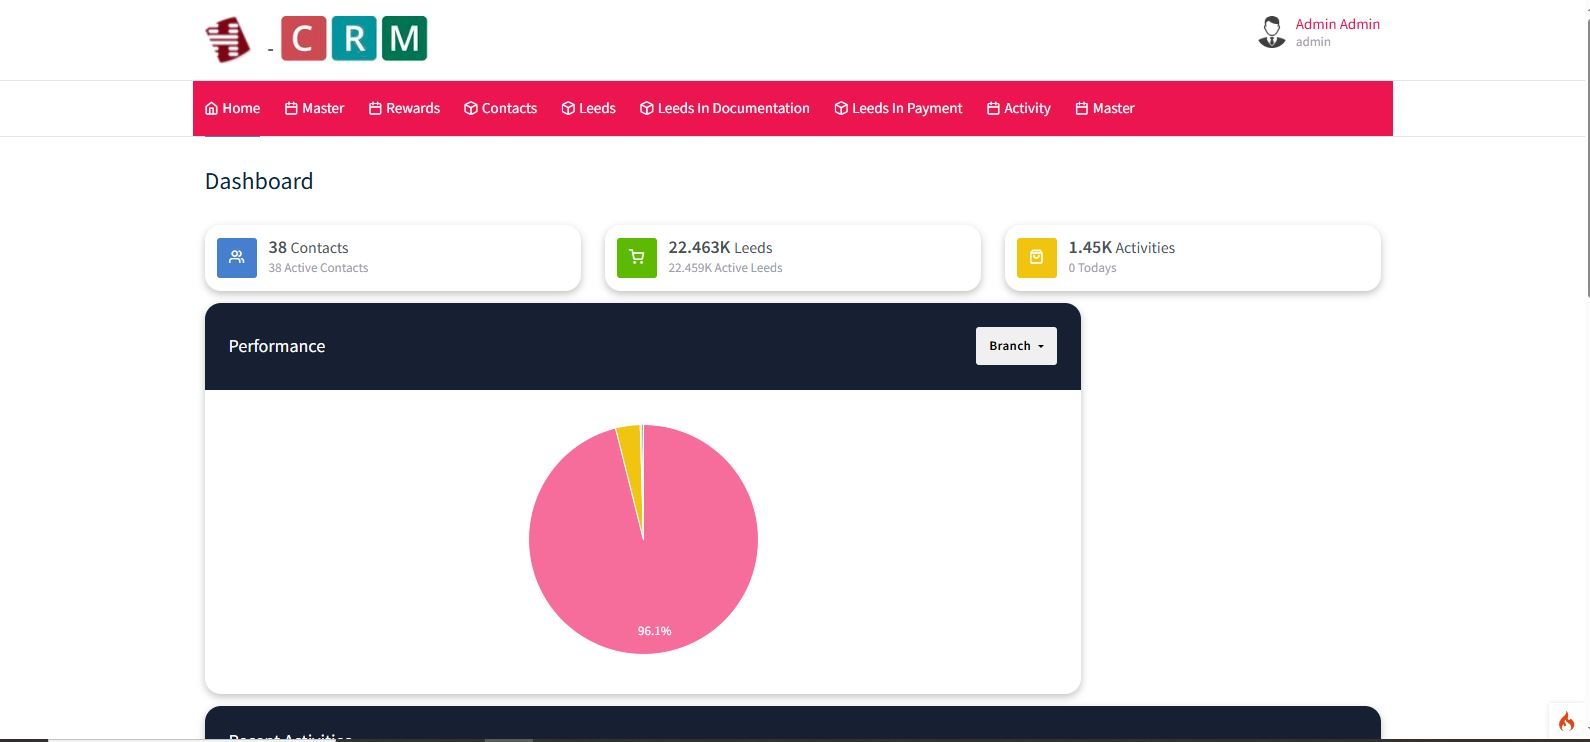The height and width of the screenshot is (742, 1590).
Task: Click the Admin Admin username link
Action: pyautogui.click(x=1337, y=24)
